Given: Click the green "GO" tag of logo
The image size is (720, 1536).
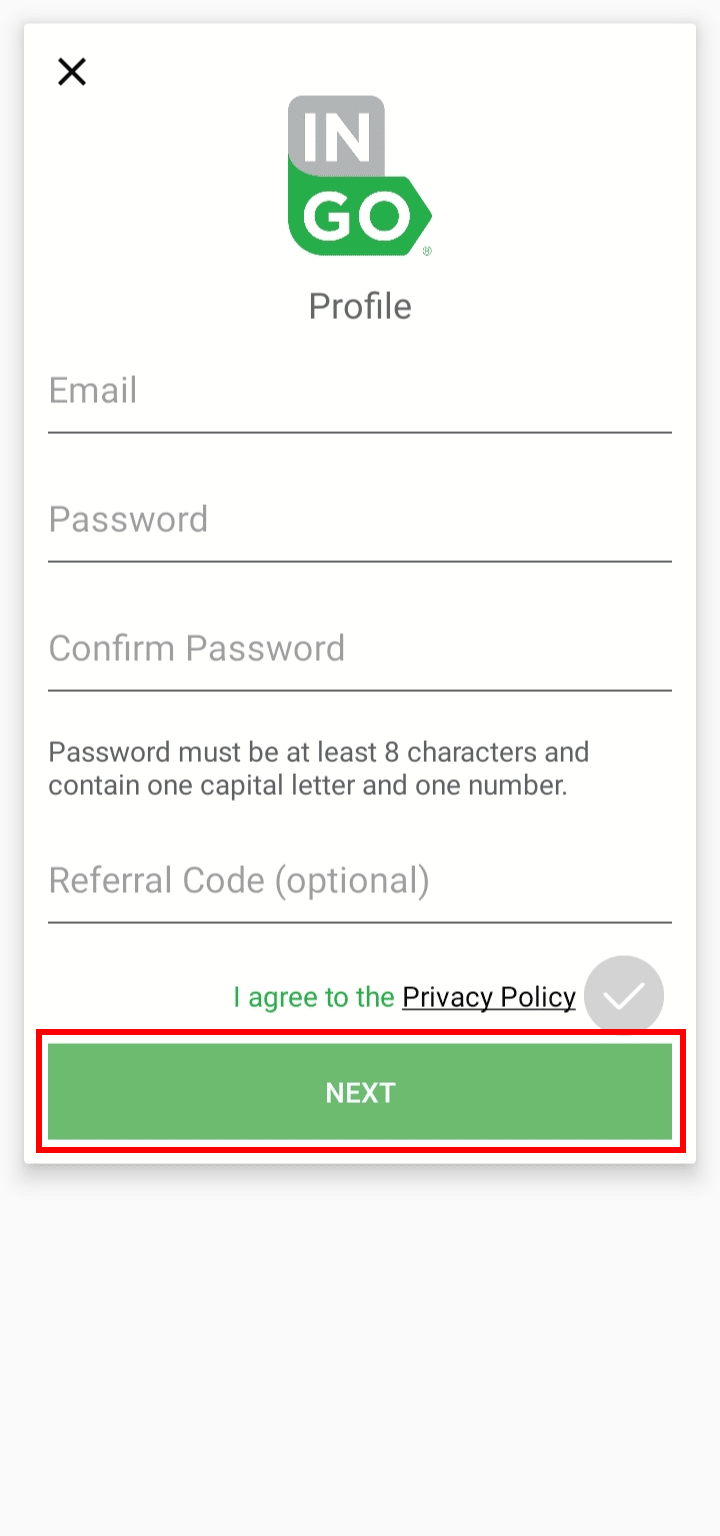Looking at the screenshot, I should 355,214.
